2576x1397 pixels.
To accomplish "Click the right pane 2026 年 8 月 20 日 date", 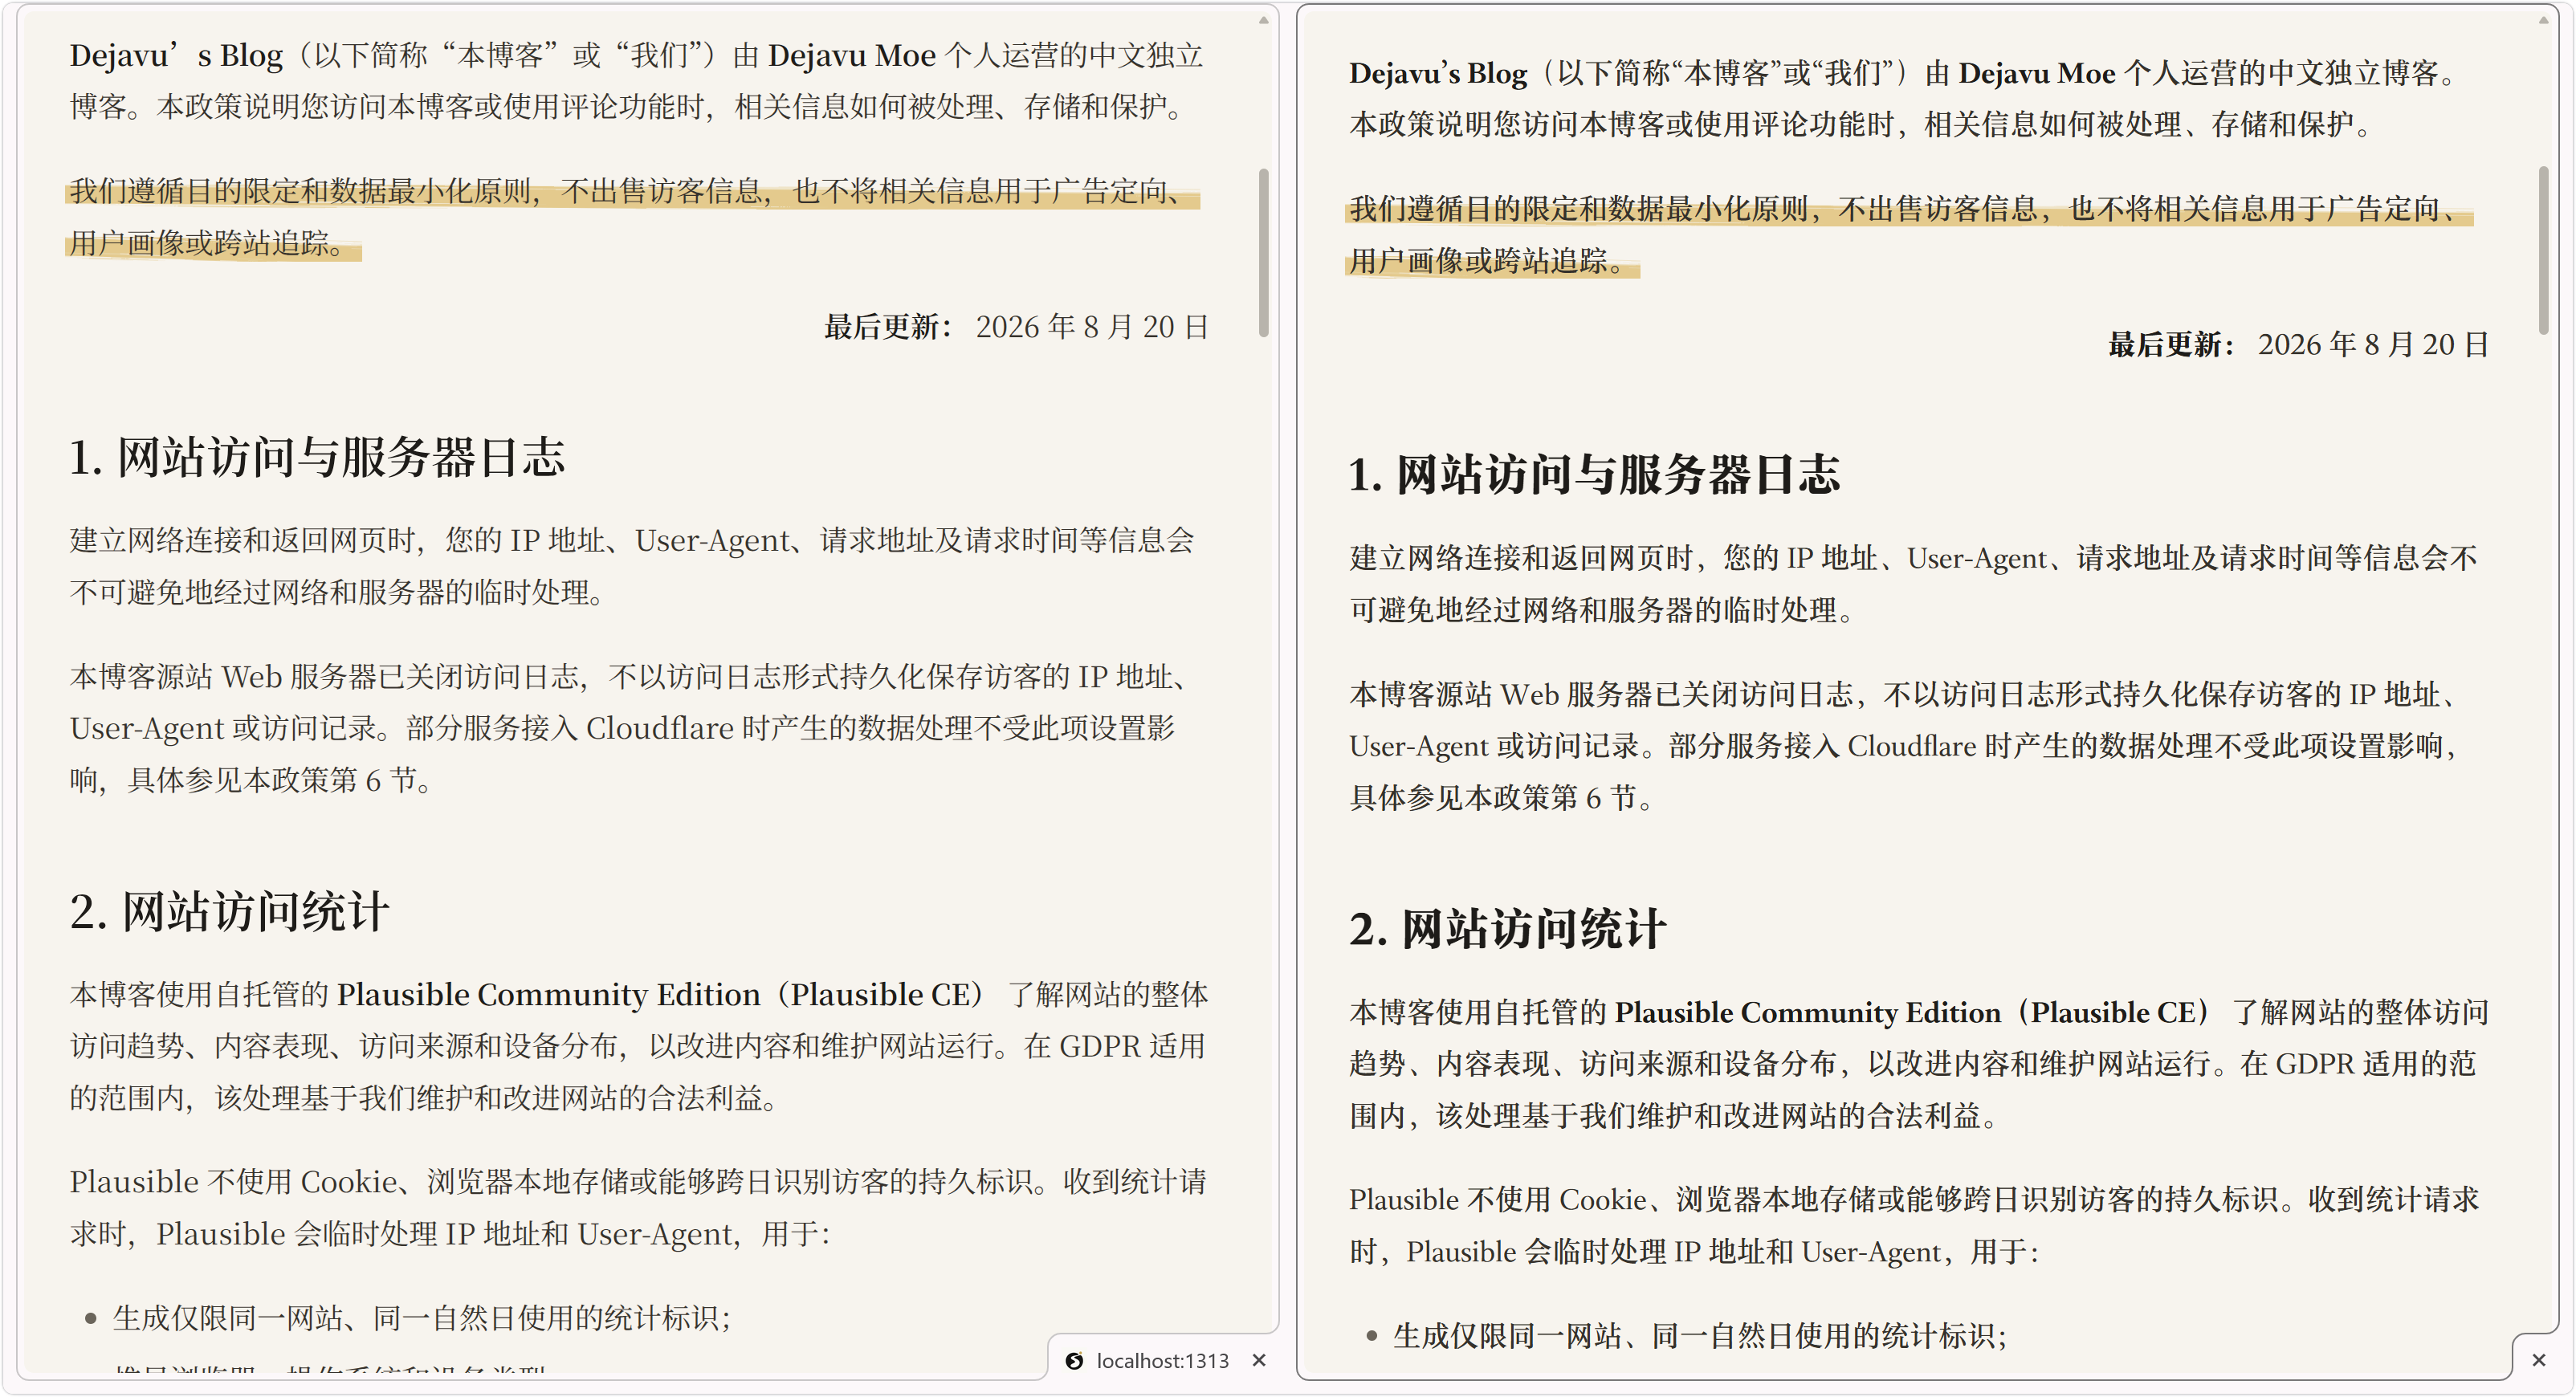I will pos(2372,345).
